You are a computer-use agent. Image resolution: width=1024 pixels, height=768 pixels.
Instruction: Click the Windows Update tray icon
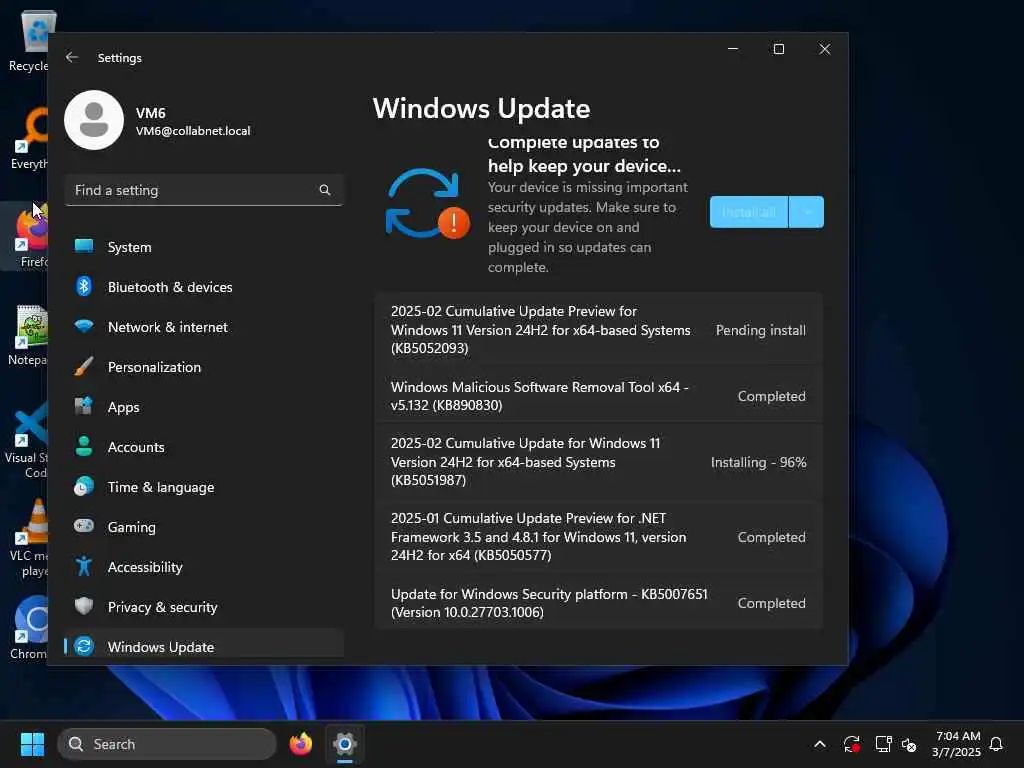pyautogui.click(x=852, y=744)
